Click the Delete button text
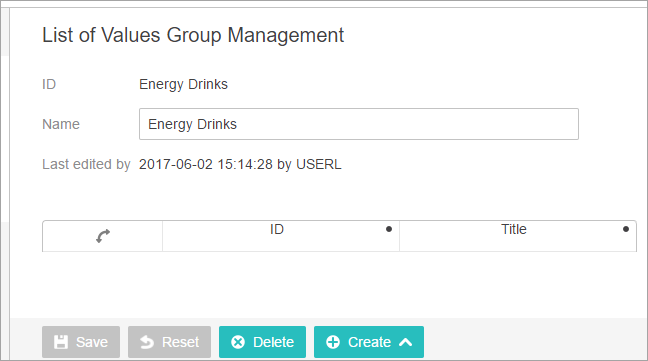This screenshot has height=361, width=648. click(x=273, y=342)
